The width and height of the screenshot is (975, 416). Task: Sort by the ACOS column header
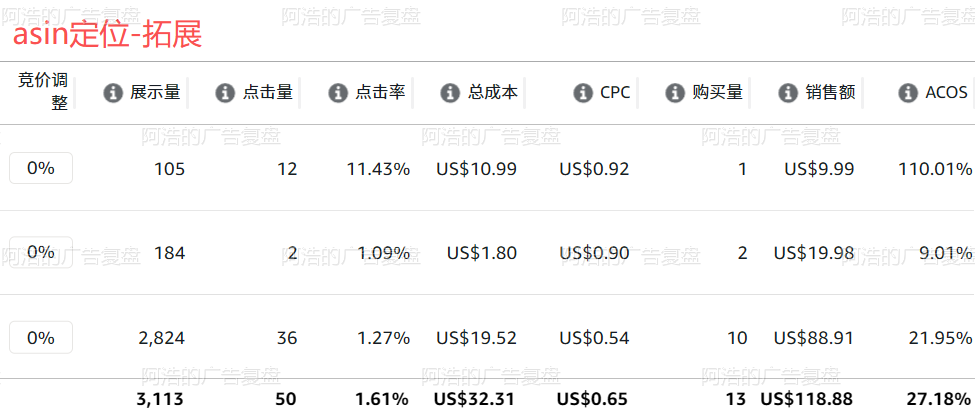pyautogui.click(x=946, y=93)
